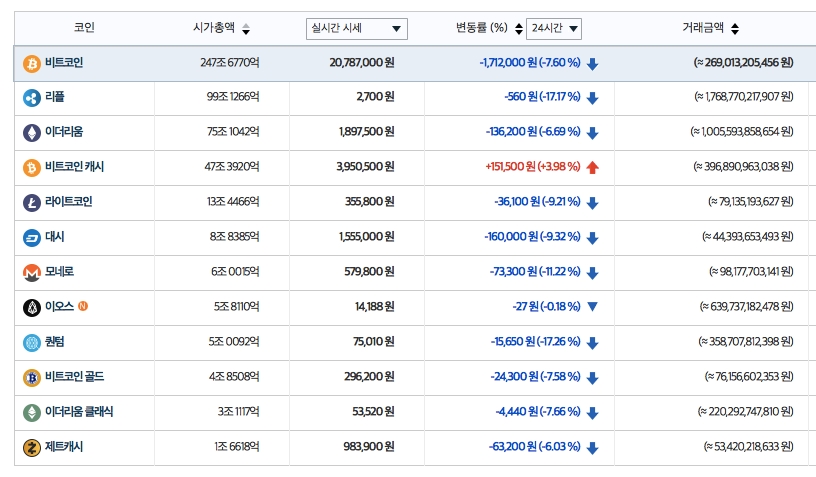
Task: Click the Bitcoin (비트코인) coin icon
Action: pyautogui.click(x=32, y=63)
